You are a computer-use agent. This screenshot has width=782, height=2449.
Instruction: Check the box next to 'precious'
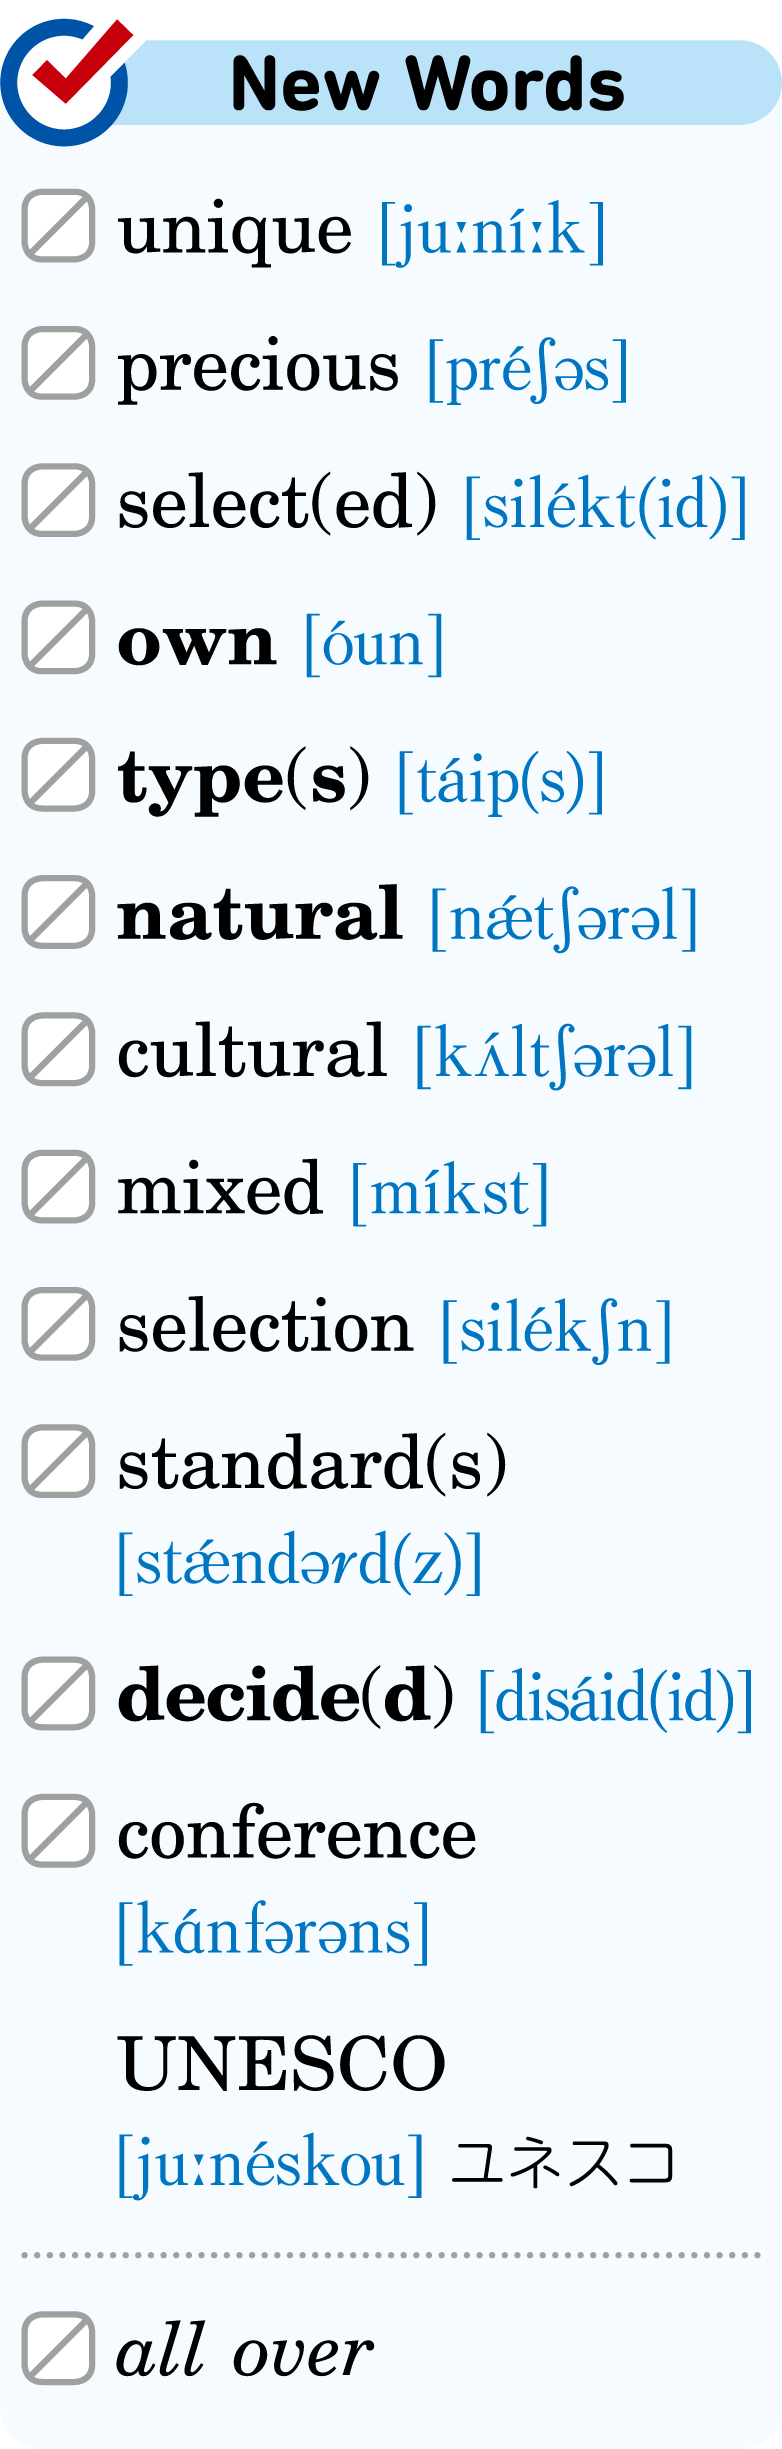[x=59, y=363]
